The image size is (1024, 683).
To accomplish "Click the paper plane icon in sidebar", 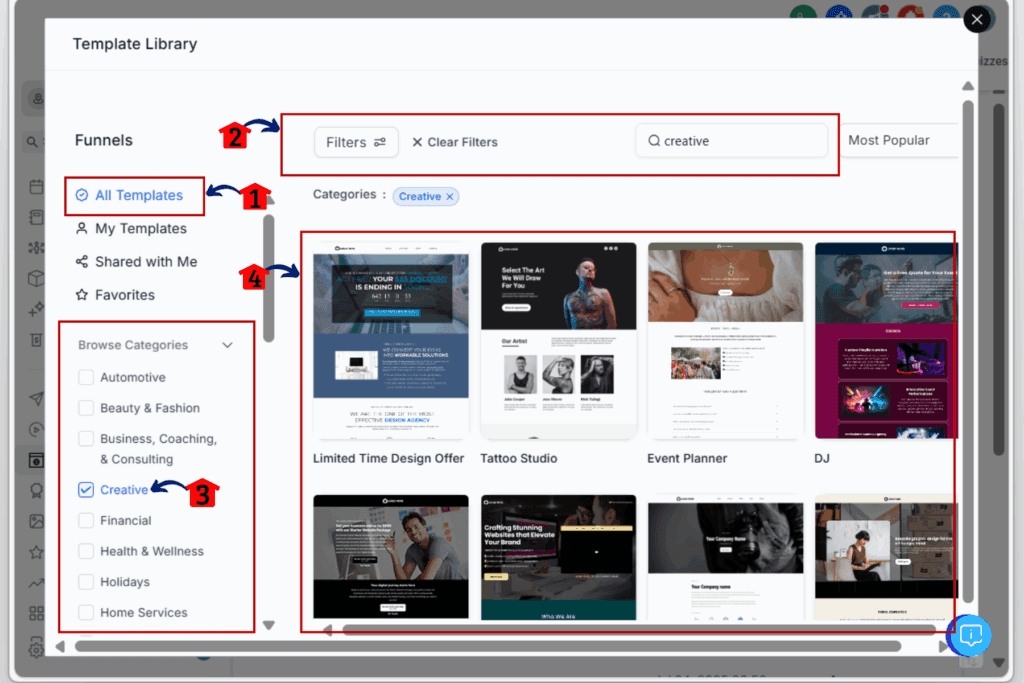I will pos(37,398).
